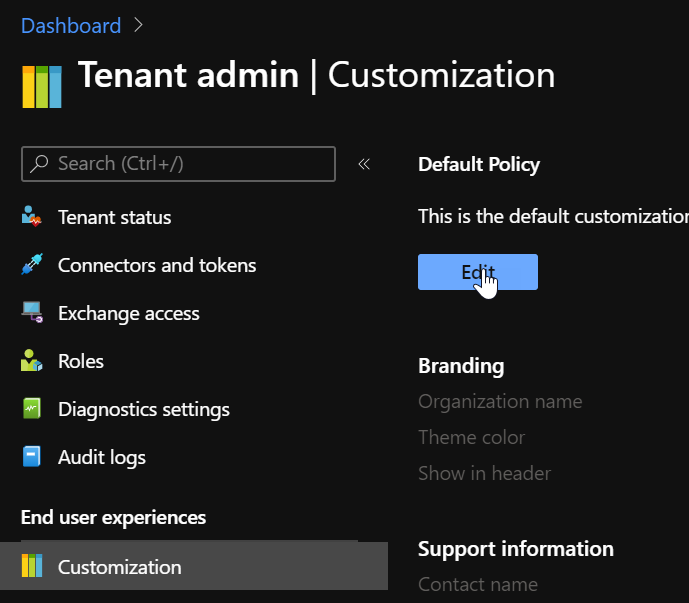This screenshot has width=689, height=603.
Task: Click the magnifier icon in the search box
Action: [40, 164]
